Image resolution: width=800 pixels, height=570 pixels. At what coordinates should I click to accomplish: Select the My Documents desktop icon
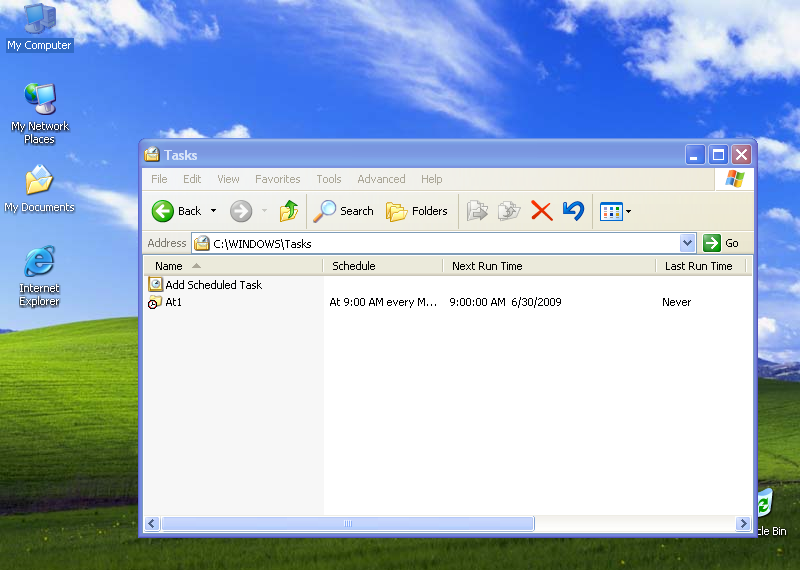click(x=39, y=189)
